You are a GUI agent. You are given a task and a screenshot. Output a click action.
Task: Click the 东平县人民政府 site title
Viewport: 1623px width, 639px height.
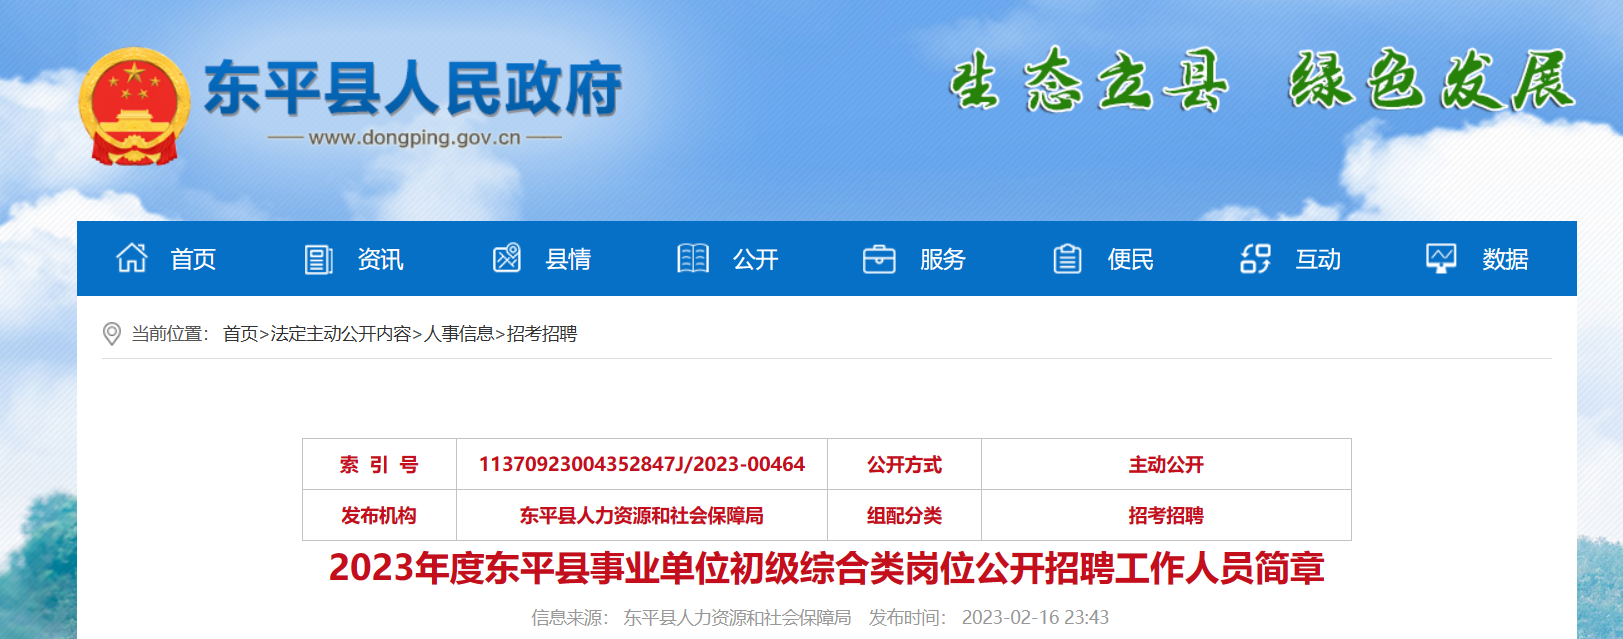point(413,88)
